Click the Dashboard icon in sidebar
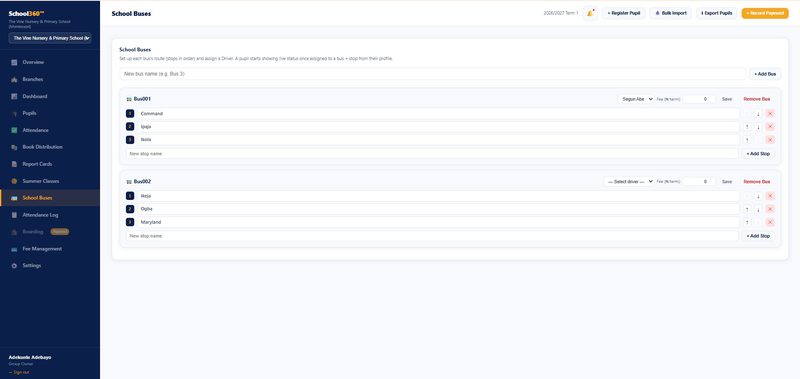The height and width of the screenshot is (379, 800). (x=14, y=96)
